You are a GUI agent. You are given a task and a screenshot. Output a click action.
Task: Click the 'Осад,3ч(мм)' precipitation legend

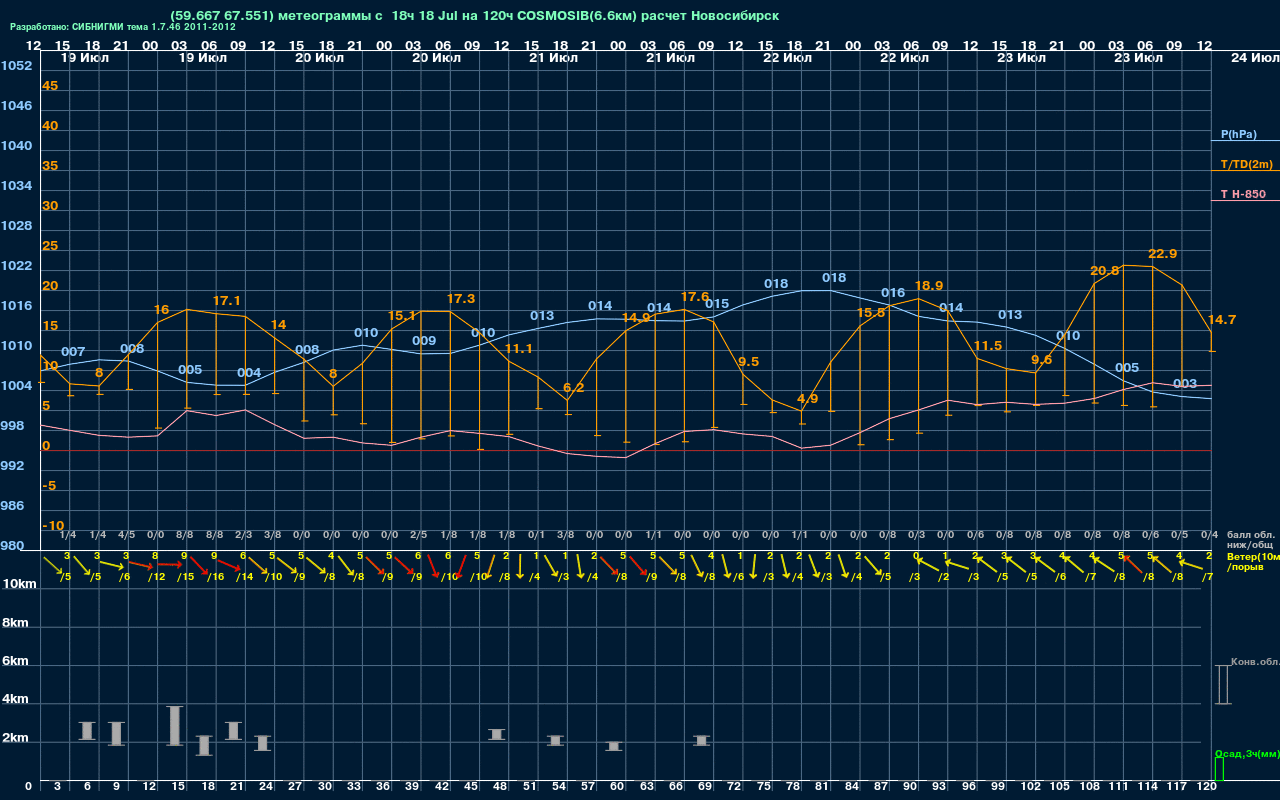point(1247,753)
